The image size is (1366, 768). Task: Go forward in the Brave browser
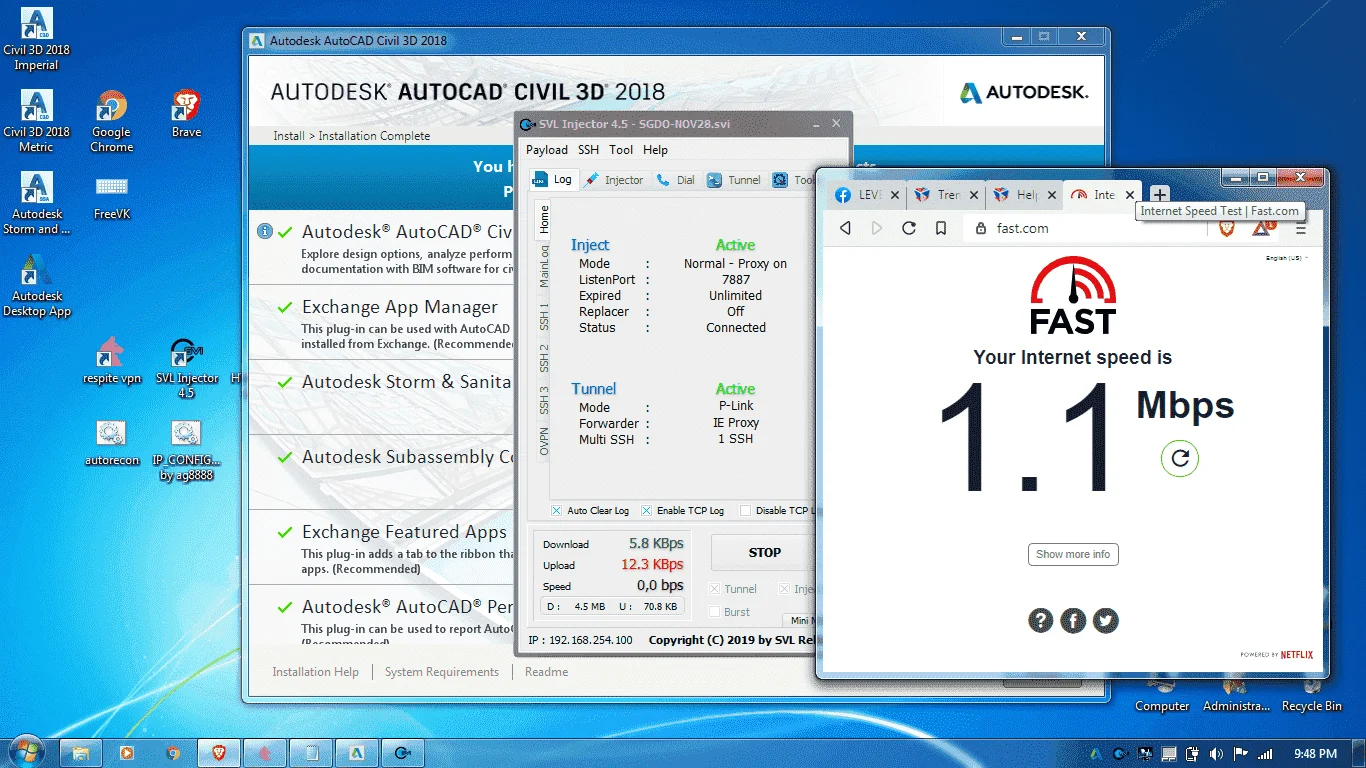pos(877,228)
